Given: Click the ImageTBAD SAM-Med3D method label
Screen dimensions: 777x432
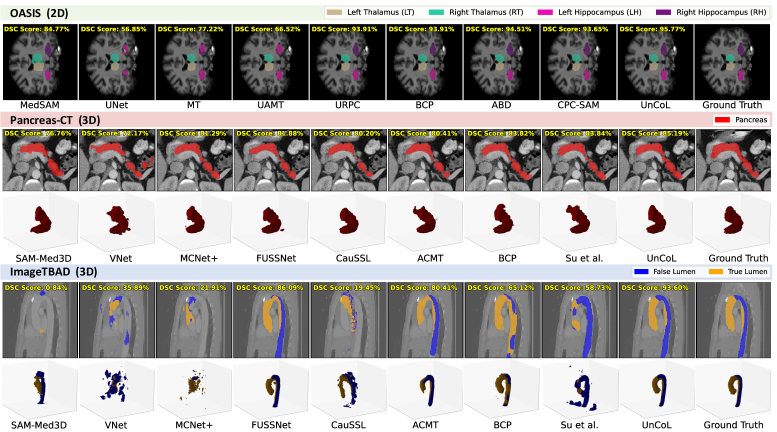Looking at the screenshot, I should click(39, 425).
